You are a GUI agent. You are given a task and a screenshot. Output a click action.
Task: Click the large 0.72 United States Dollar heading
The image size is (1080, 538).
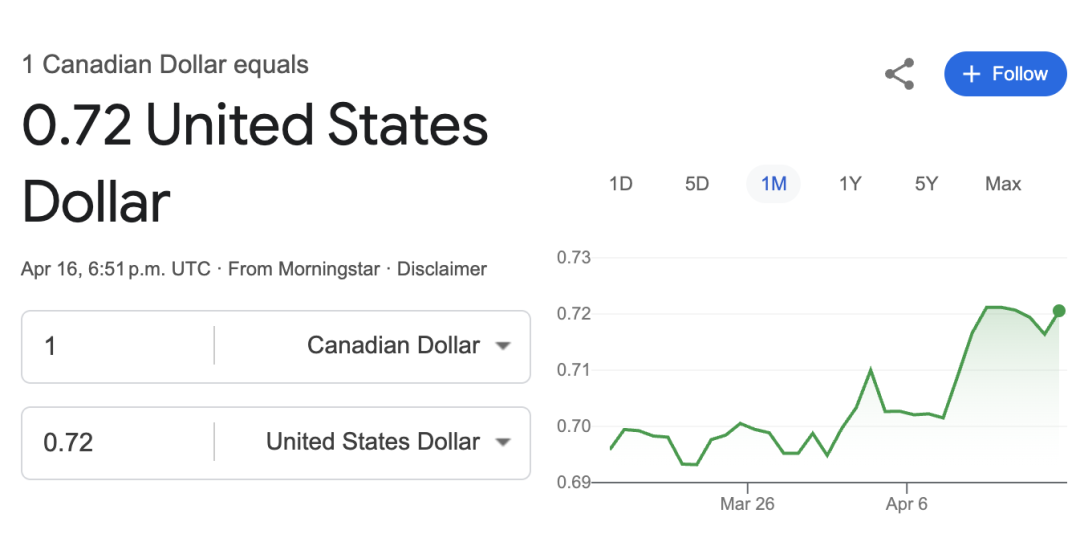click(255, 164)
